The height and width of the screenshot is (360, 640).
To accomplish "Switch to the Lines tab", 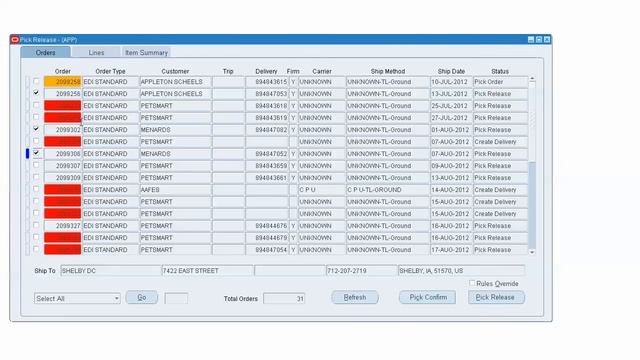I will click(x=96, y=53).
